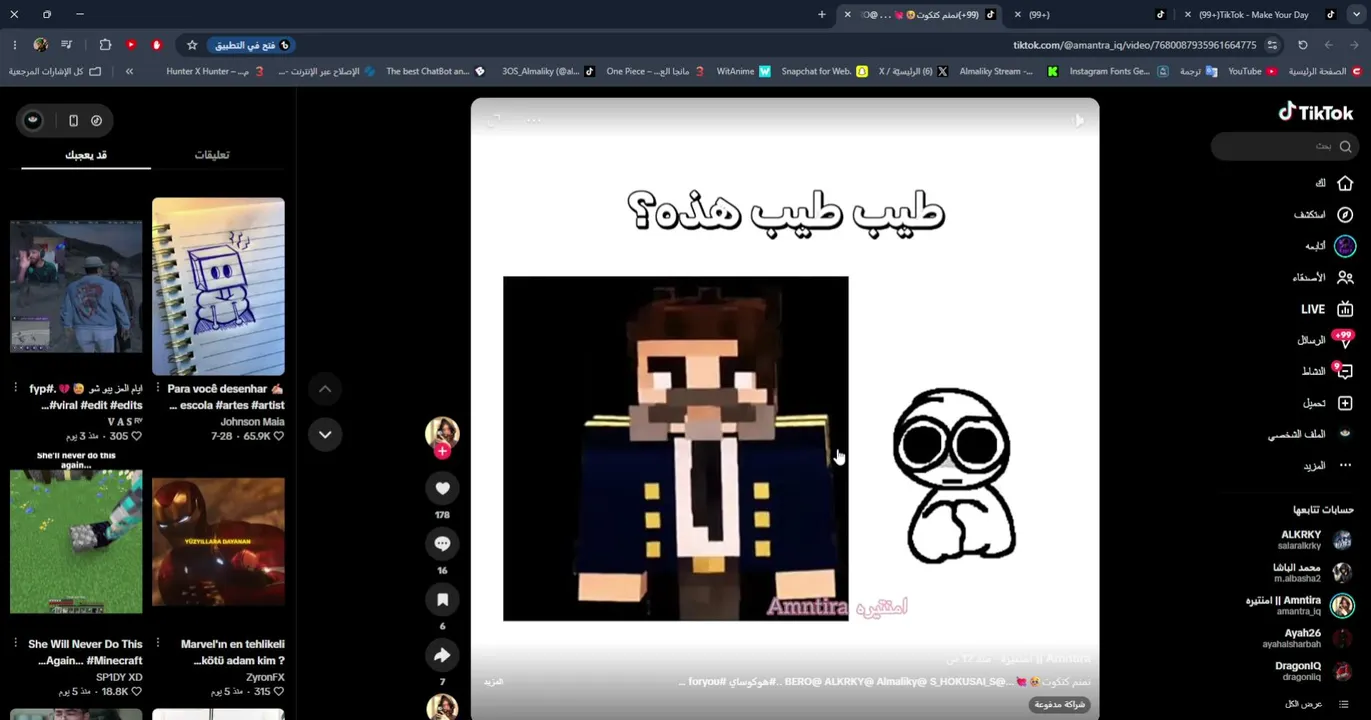Open the She Will Never Do This Again thumbnail
Screen dimensions: 1371x720
pos(76,541)
